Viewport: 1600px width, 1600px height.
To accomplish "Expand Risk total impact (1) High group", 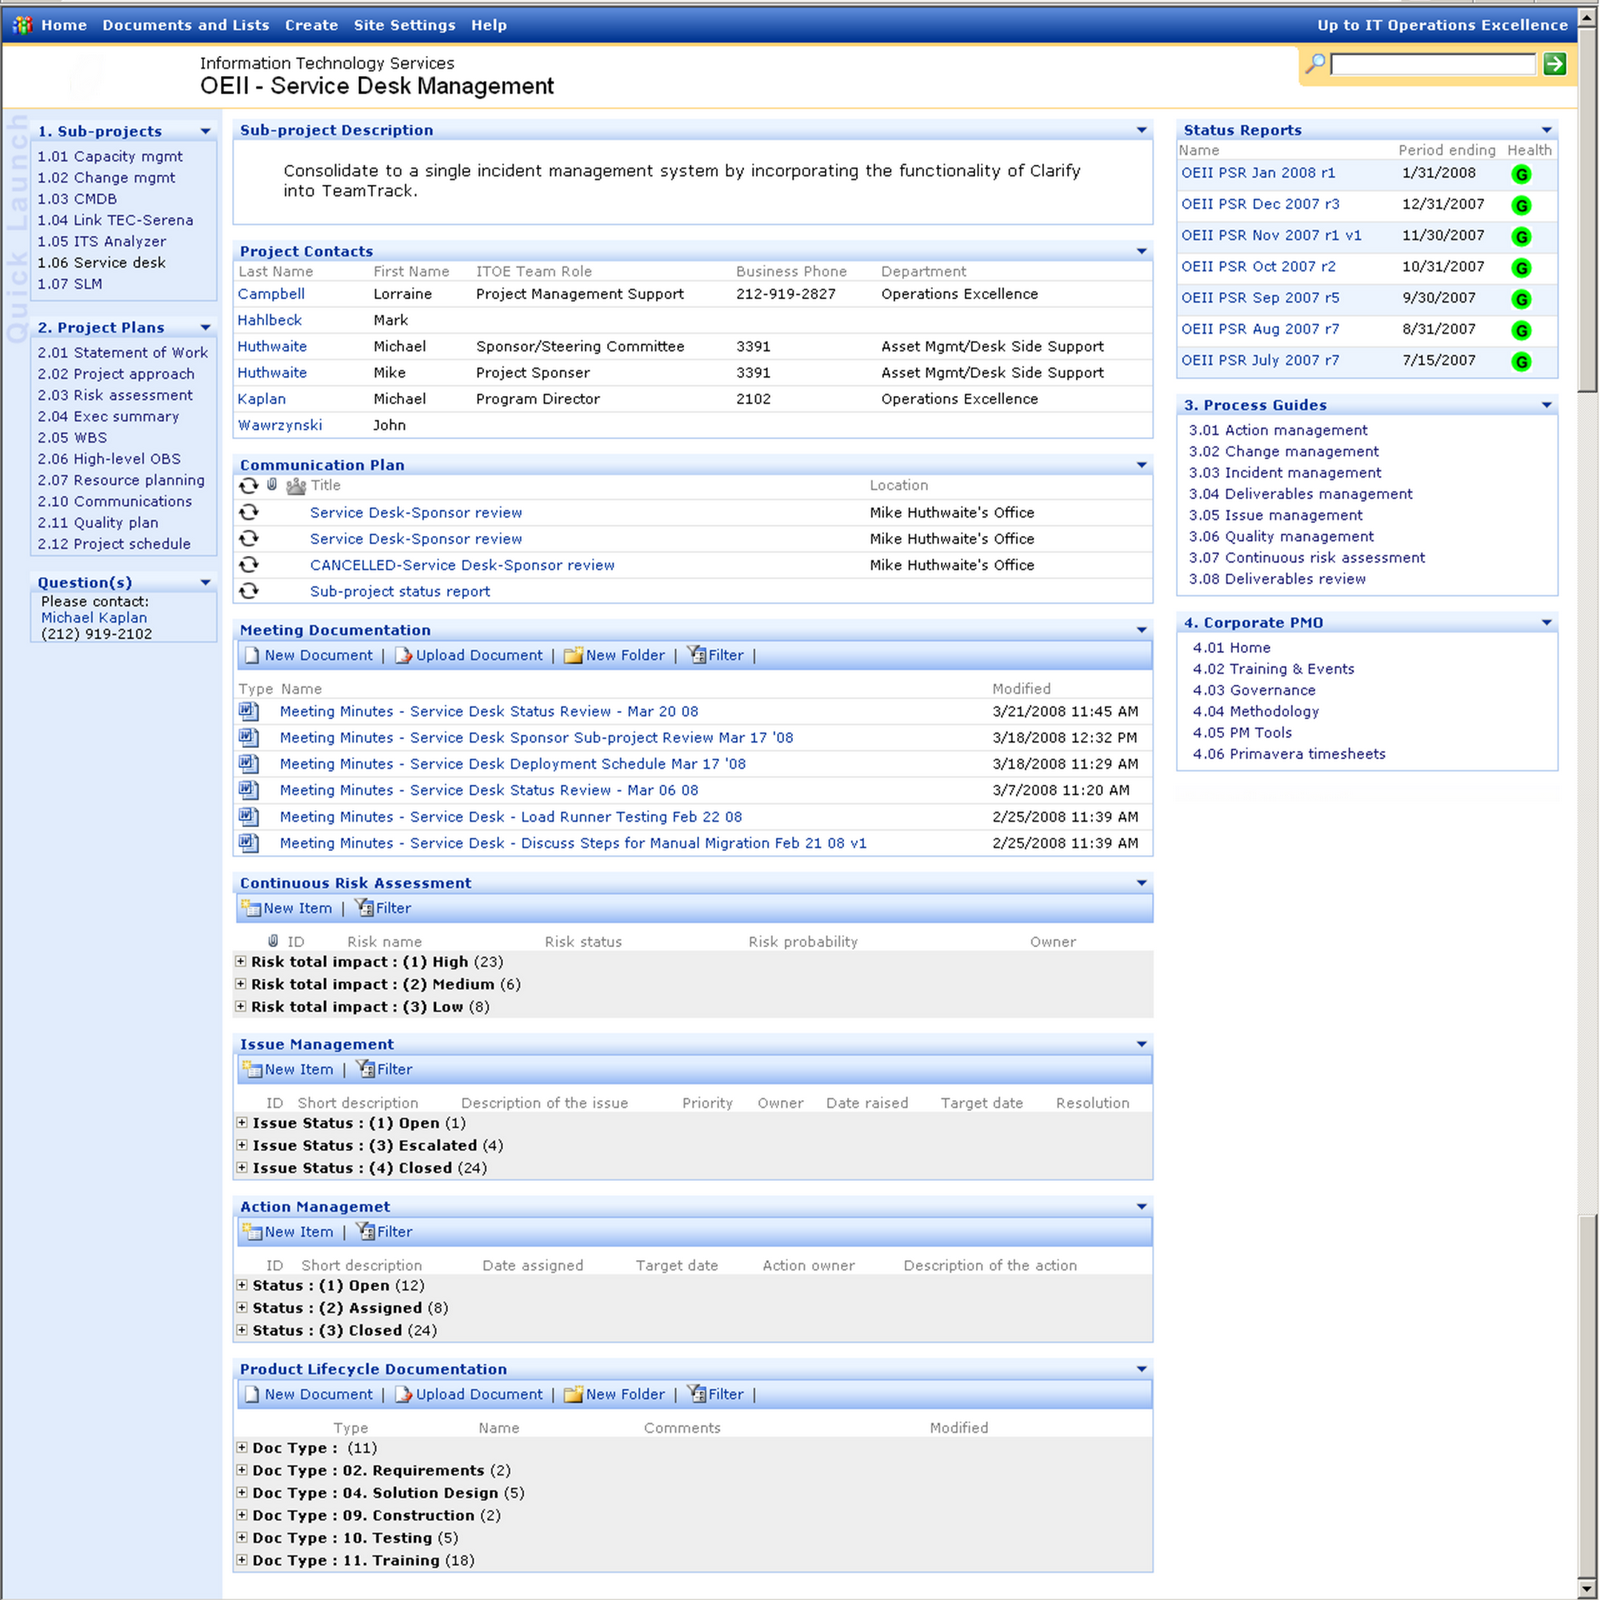I will [x=241, y=961].
